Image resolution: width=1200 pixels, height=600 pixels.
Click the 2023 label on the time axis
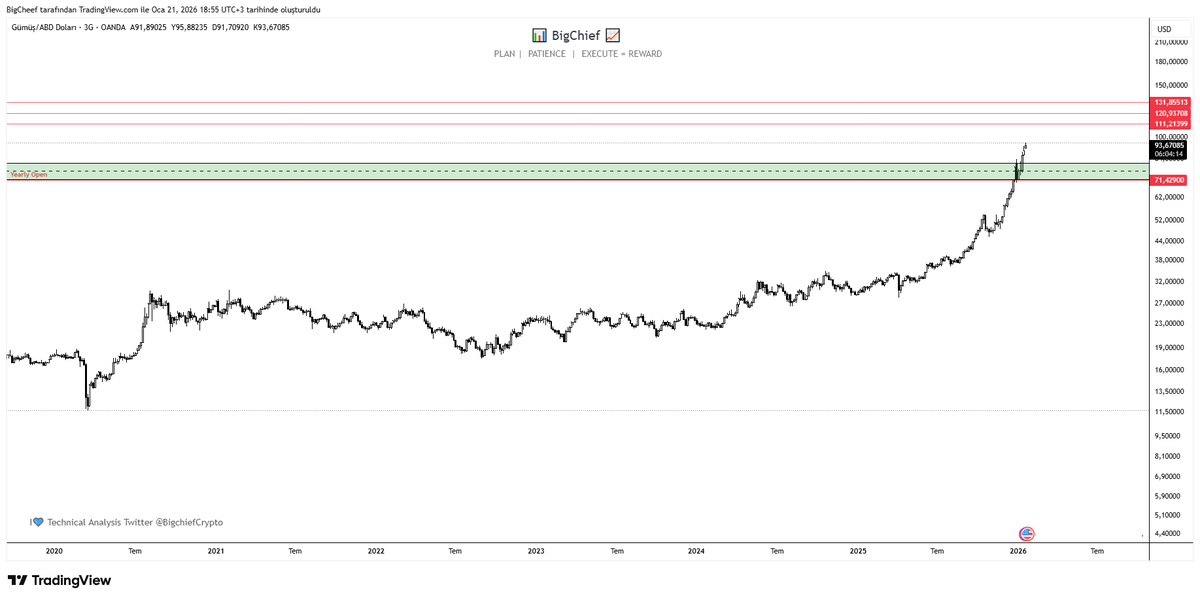(x=536, y=551)
